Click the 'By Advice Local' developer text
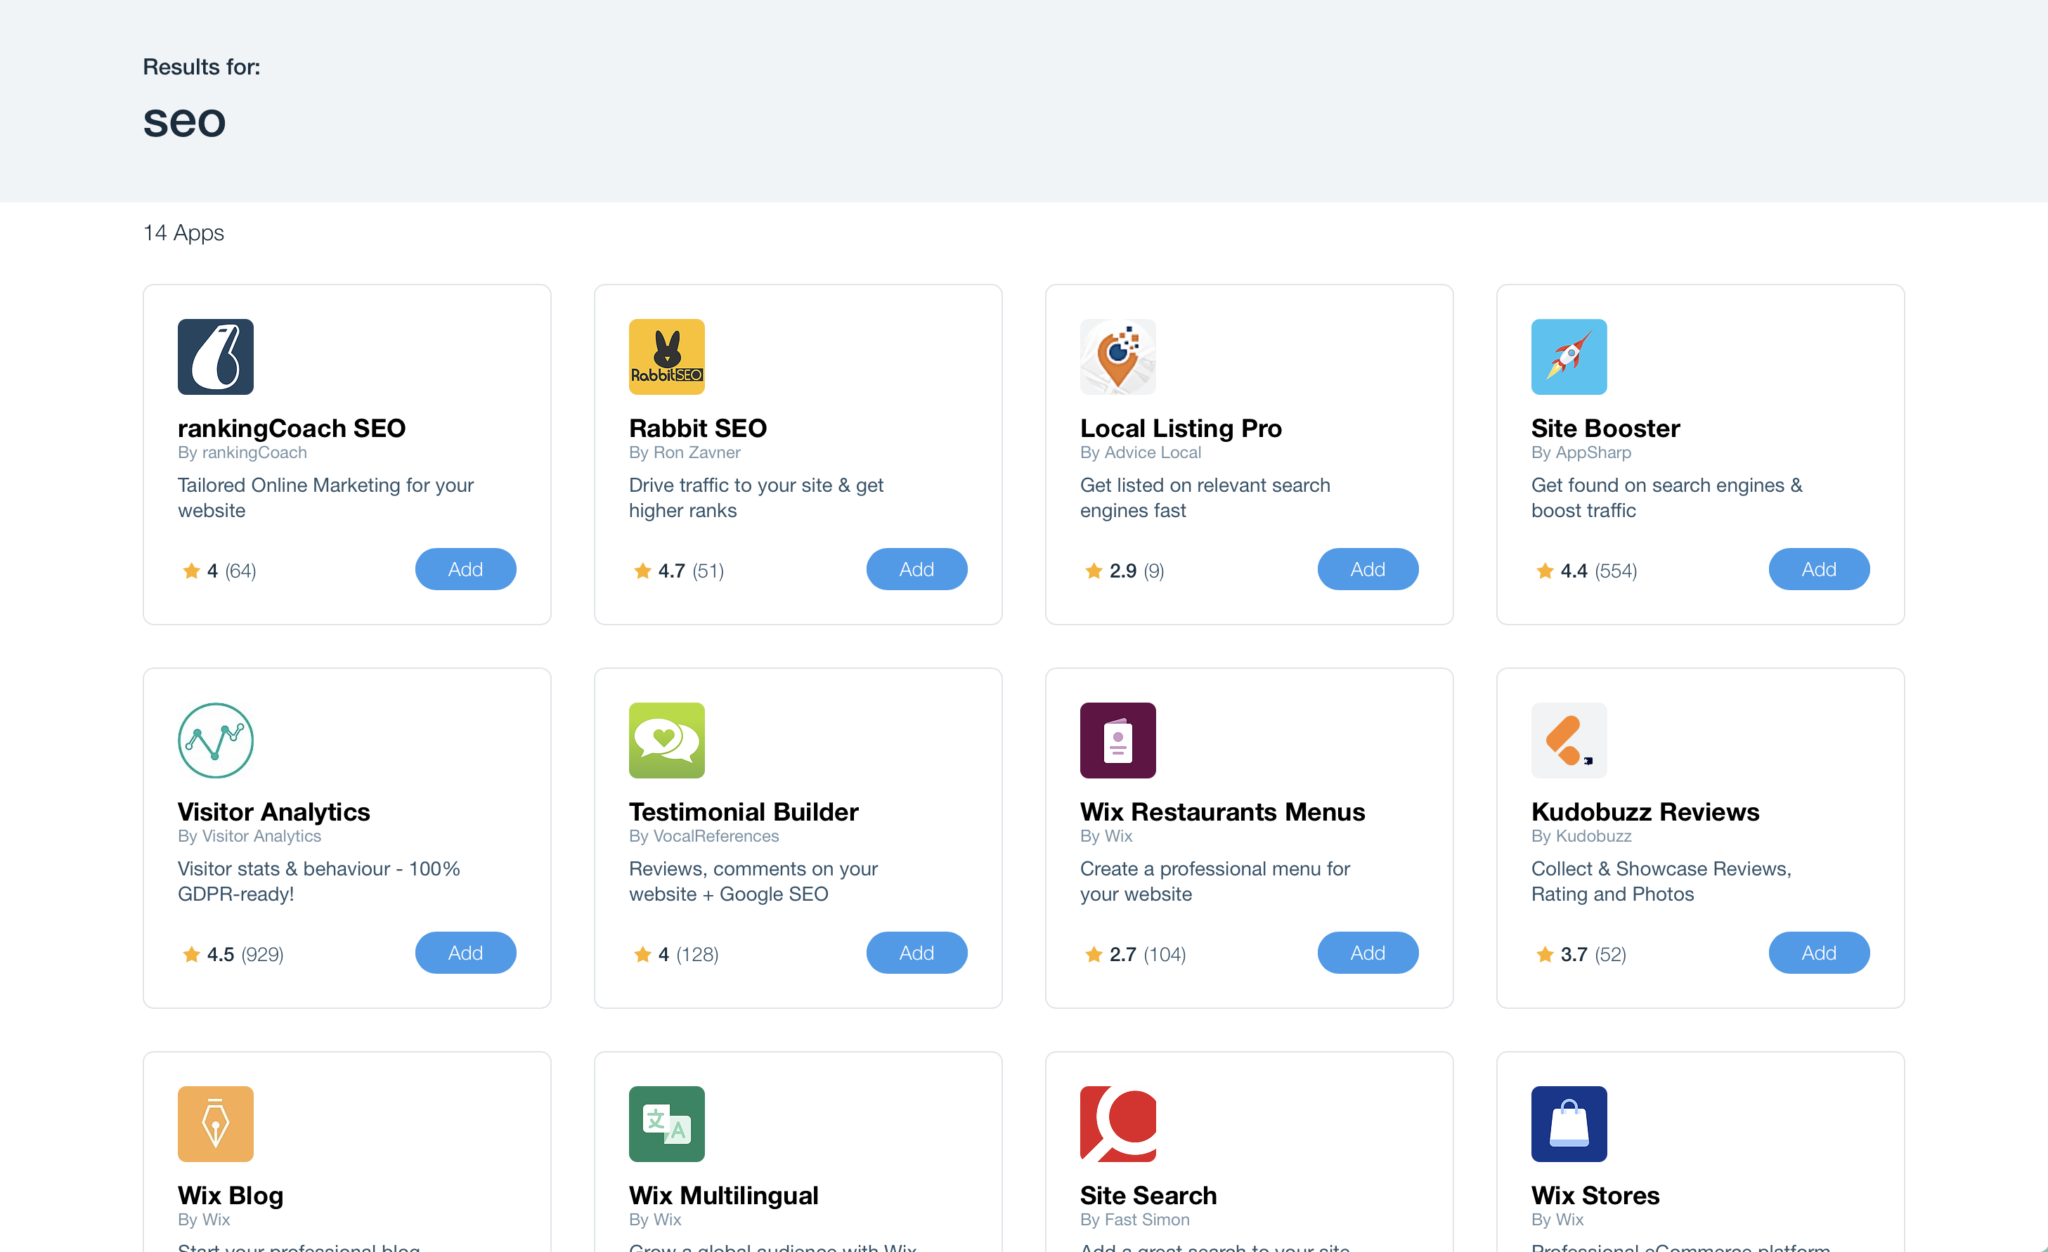Image resolution: width=2048 pixels, height=1252 pixels. click(x=1140, y=453)
